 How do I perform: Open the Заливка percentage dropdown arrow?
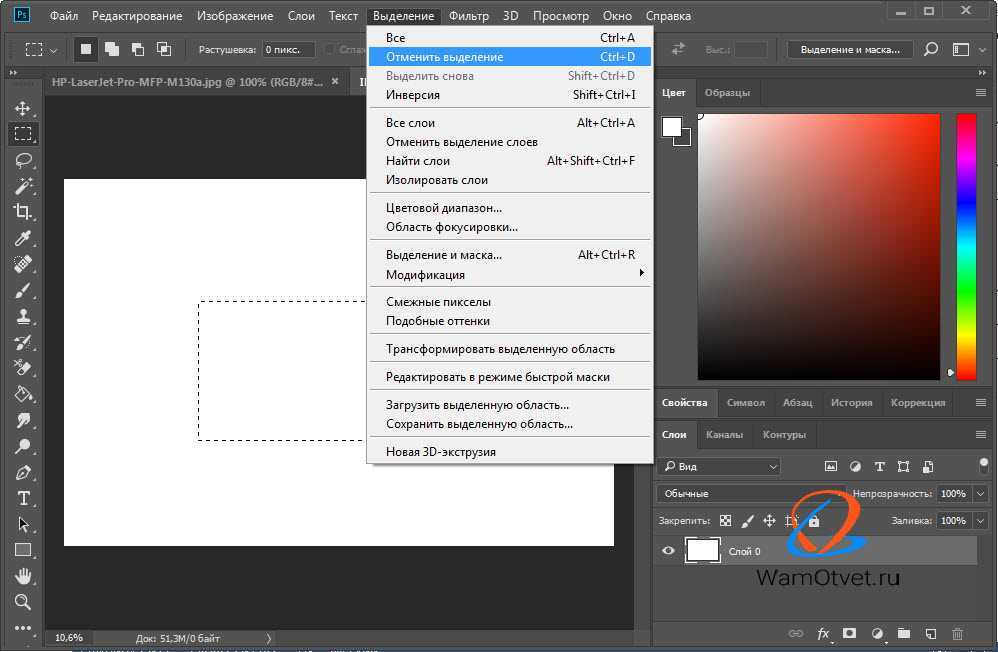981,521
